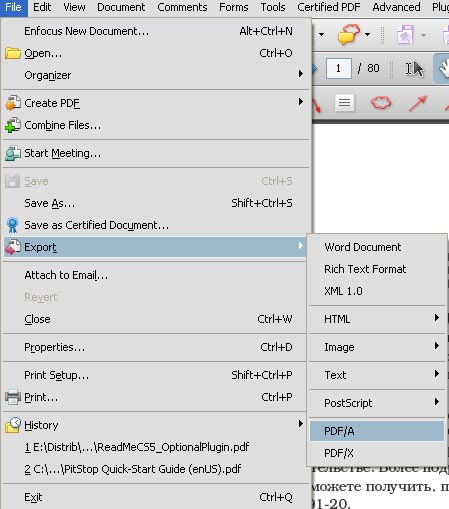The image size is (449, 509).
Task: Click the Combine Files icon
Action: coord(13,125)
